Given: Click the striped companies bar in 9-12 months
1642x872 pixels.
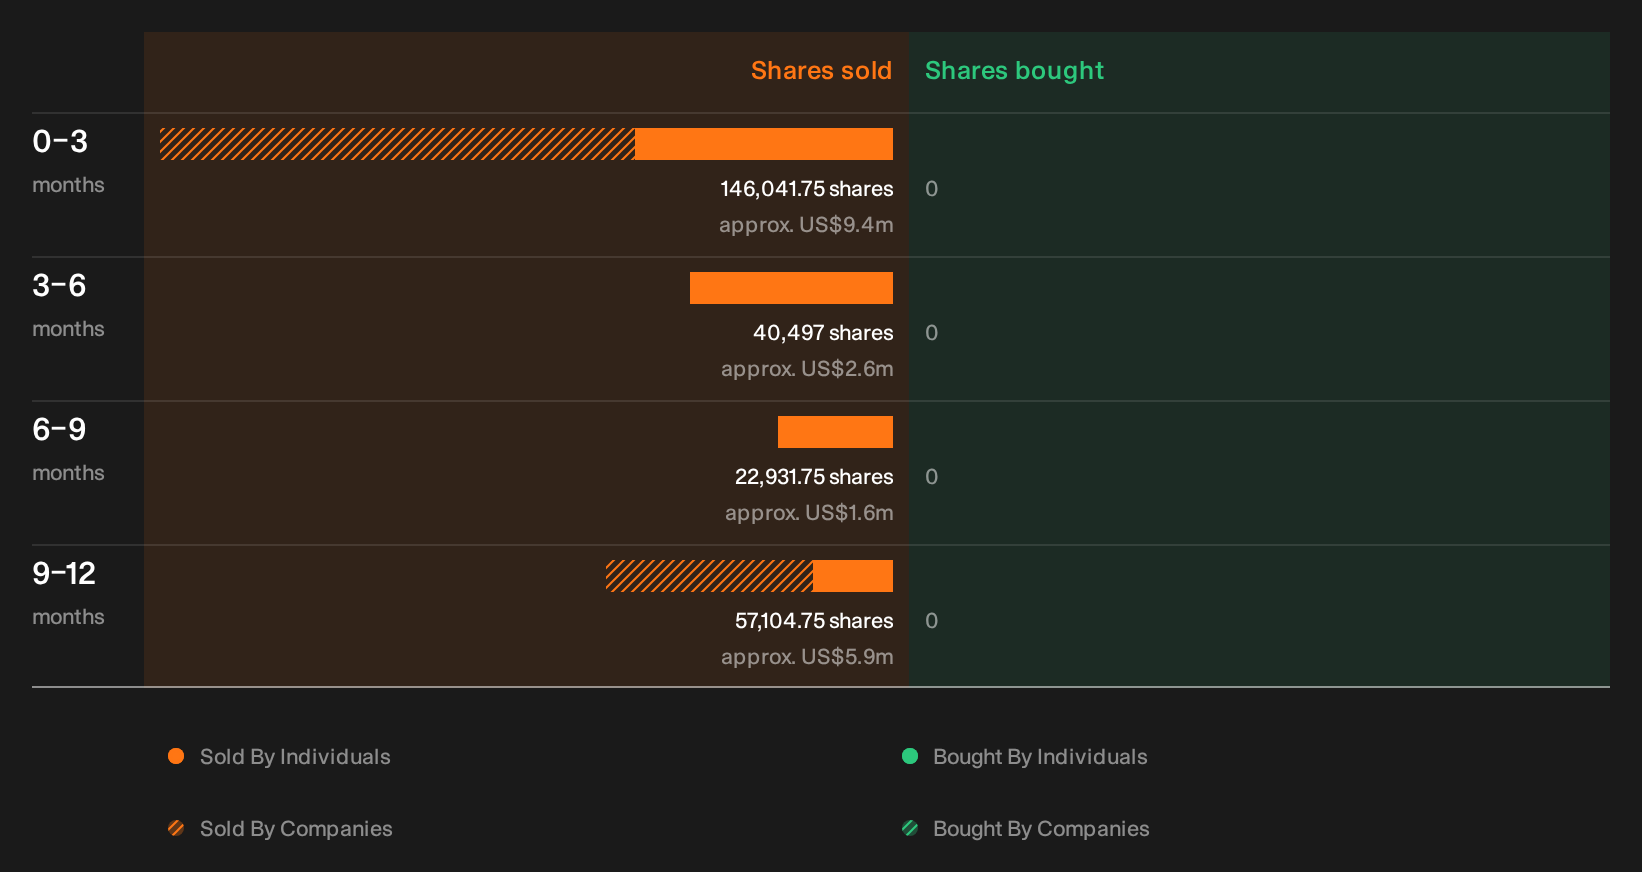Looking at the screenshot, I should (709, 576).
